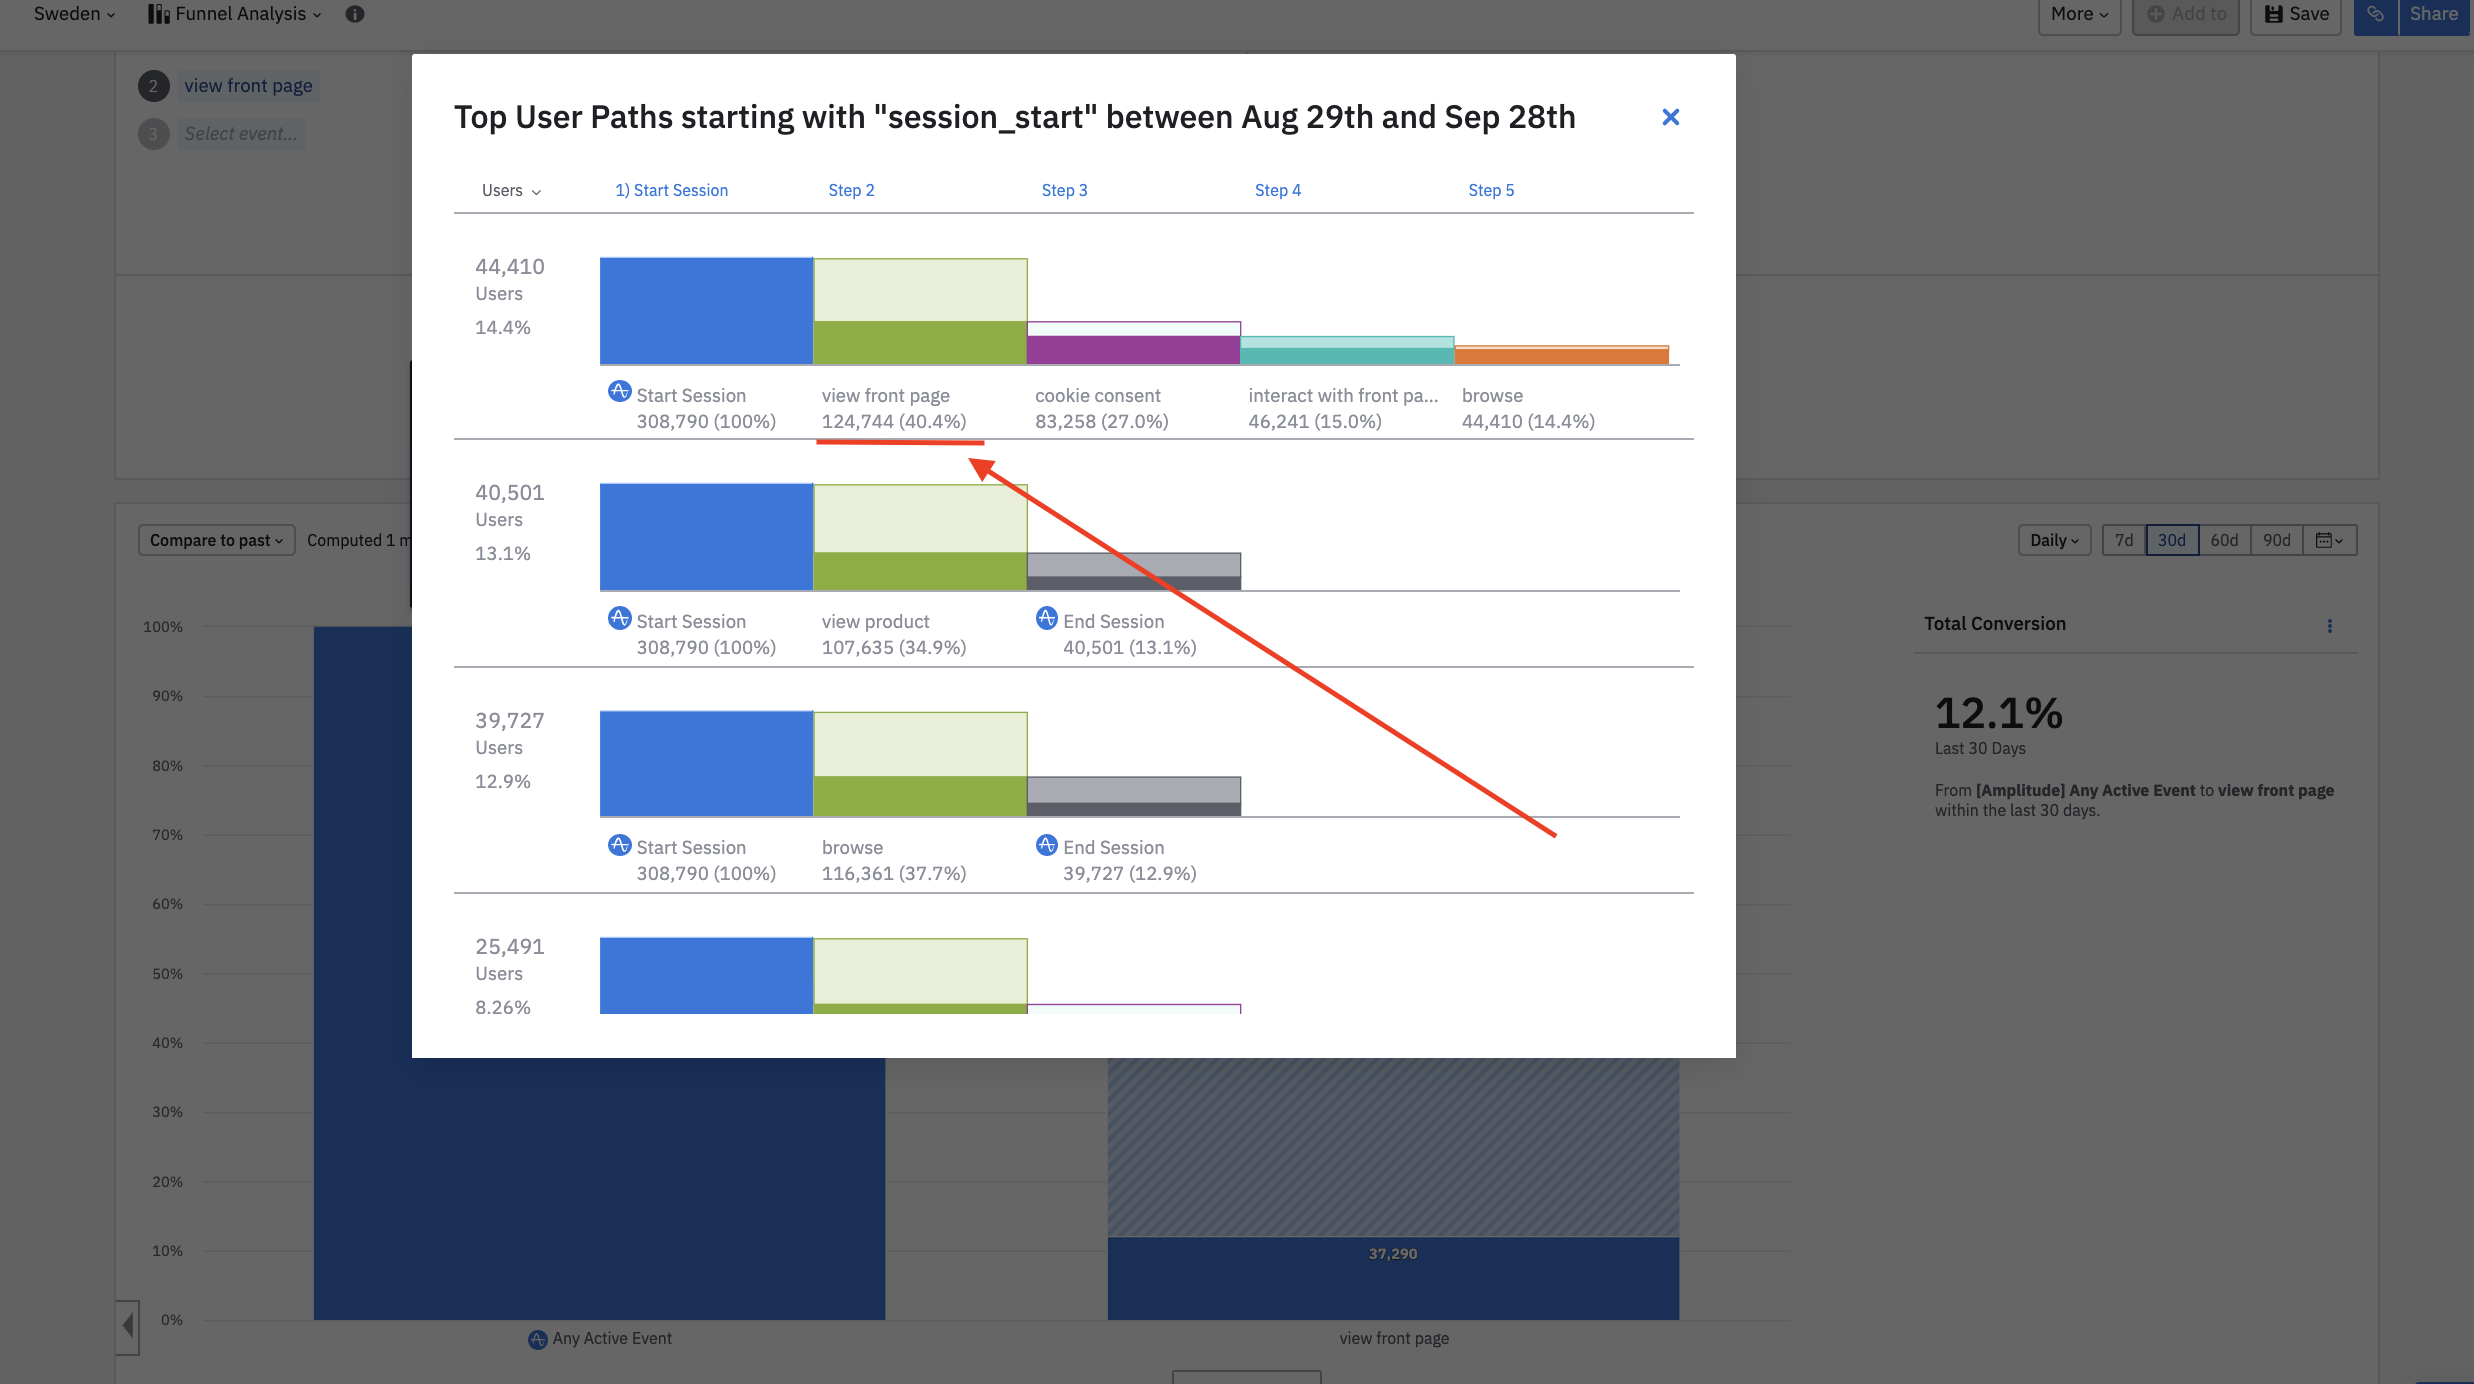The width and height of the screenshot is (2474, 1384).
Task: Click the Funnel Analysis chart type icon
Action: pos(158,14)
